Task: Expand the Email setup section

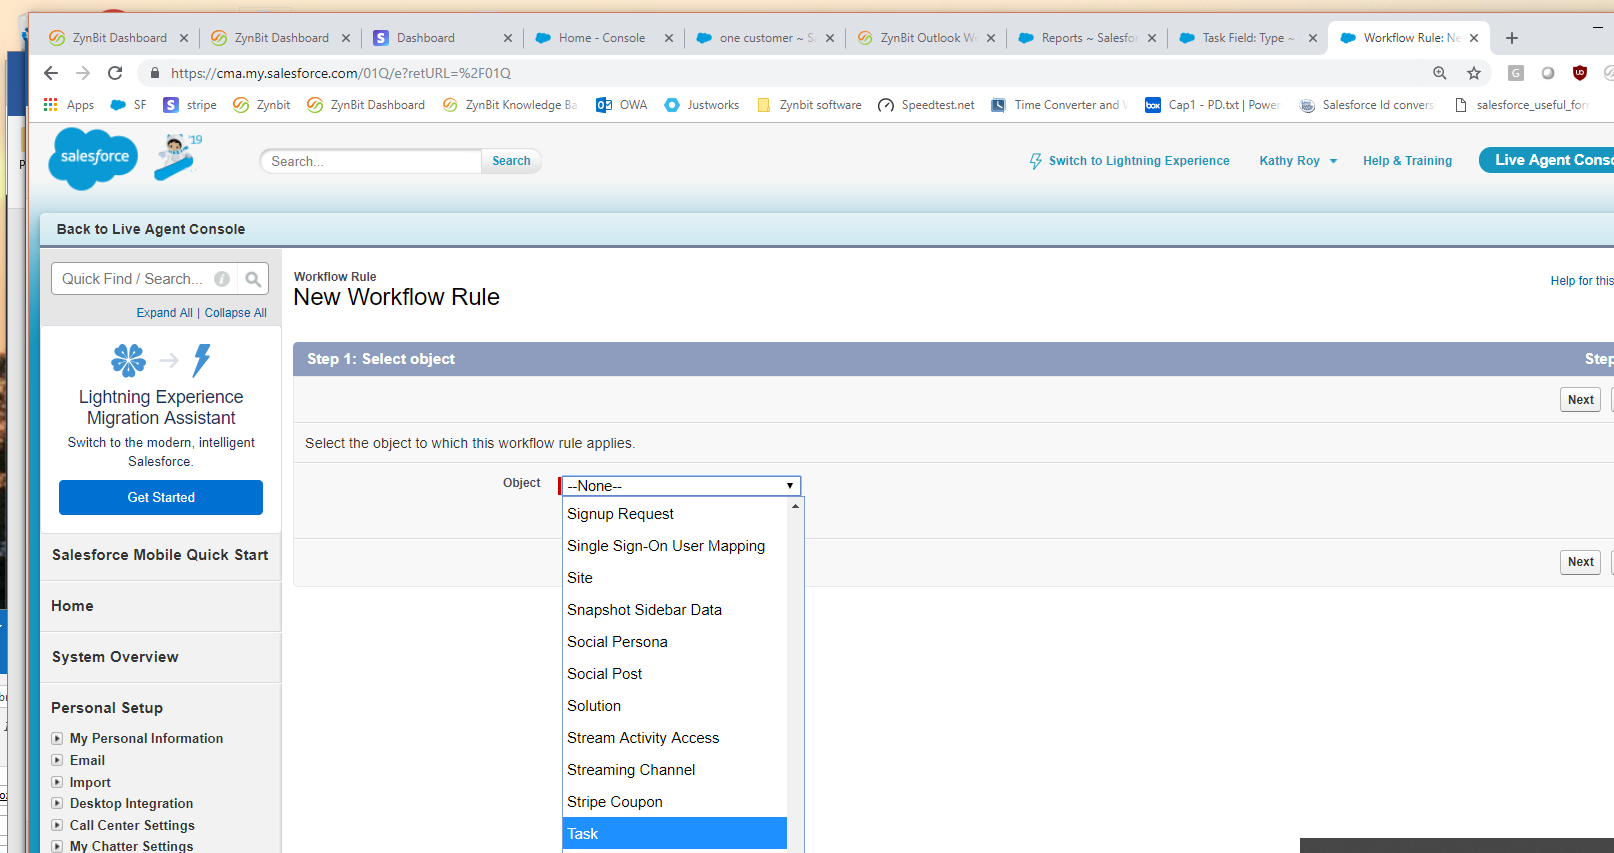Action: (x=57, y=760)
